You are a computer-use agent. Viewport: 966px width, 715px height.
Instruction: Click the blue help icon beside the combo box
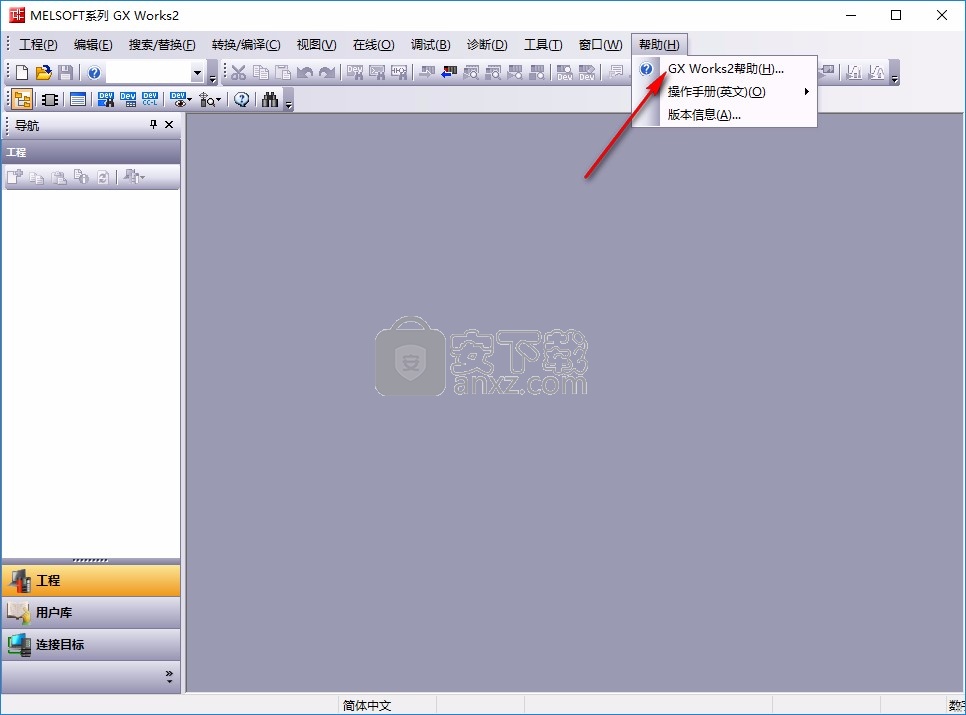[x=94, y=73]
